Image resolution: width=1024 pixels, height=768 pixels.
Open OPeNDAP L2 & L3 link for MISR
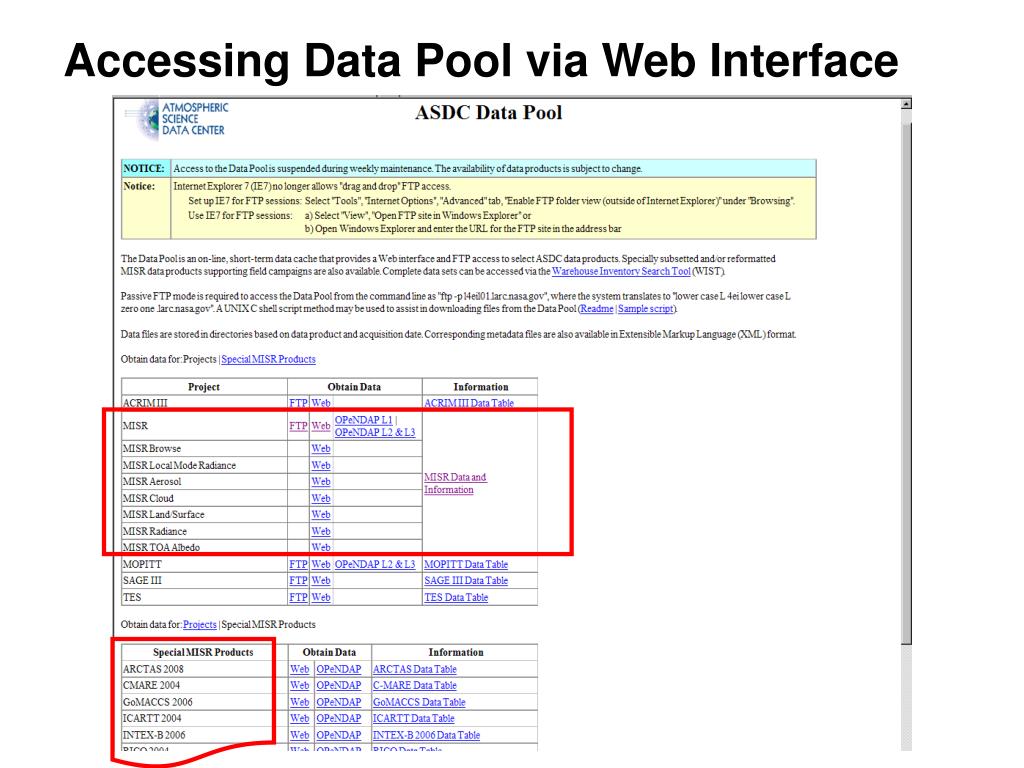375,432
